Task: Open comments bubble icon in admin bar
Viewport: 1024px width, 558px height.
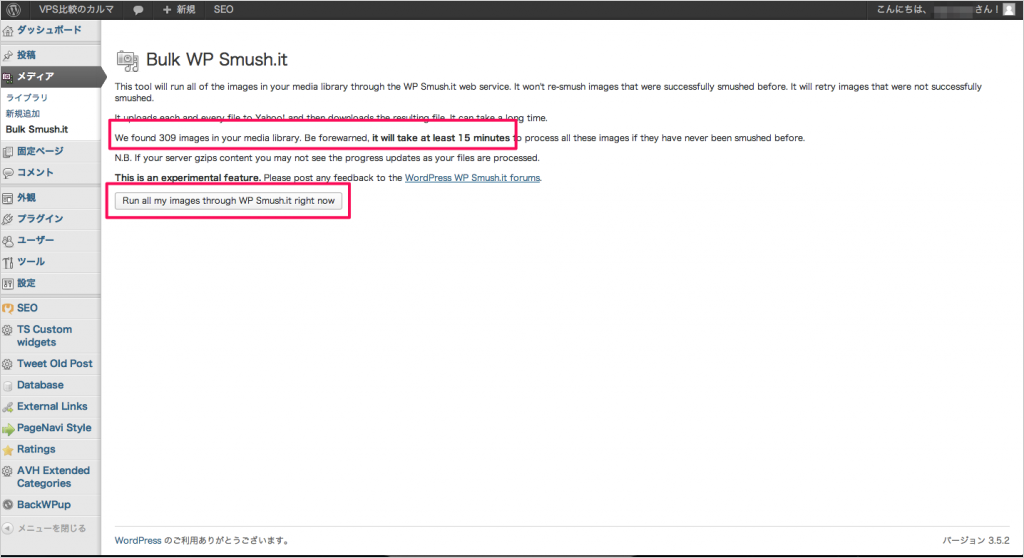Action: 138,10
